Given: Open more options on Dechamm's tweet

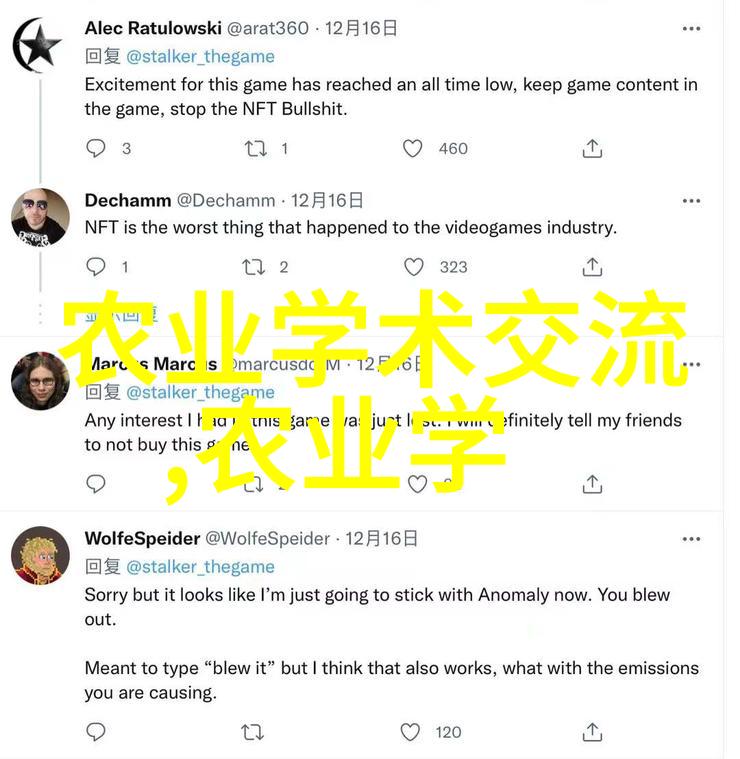Looking at the screenshot, I should pyautogui.click(x=691, y=201).
